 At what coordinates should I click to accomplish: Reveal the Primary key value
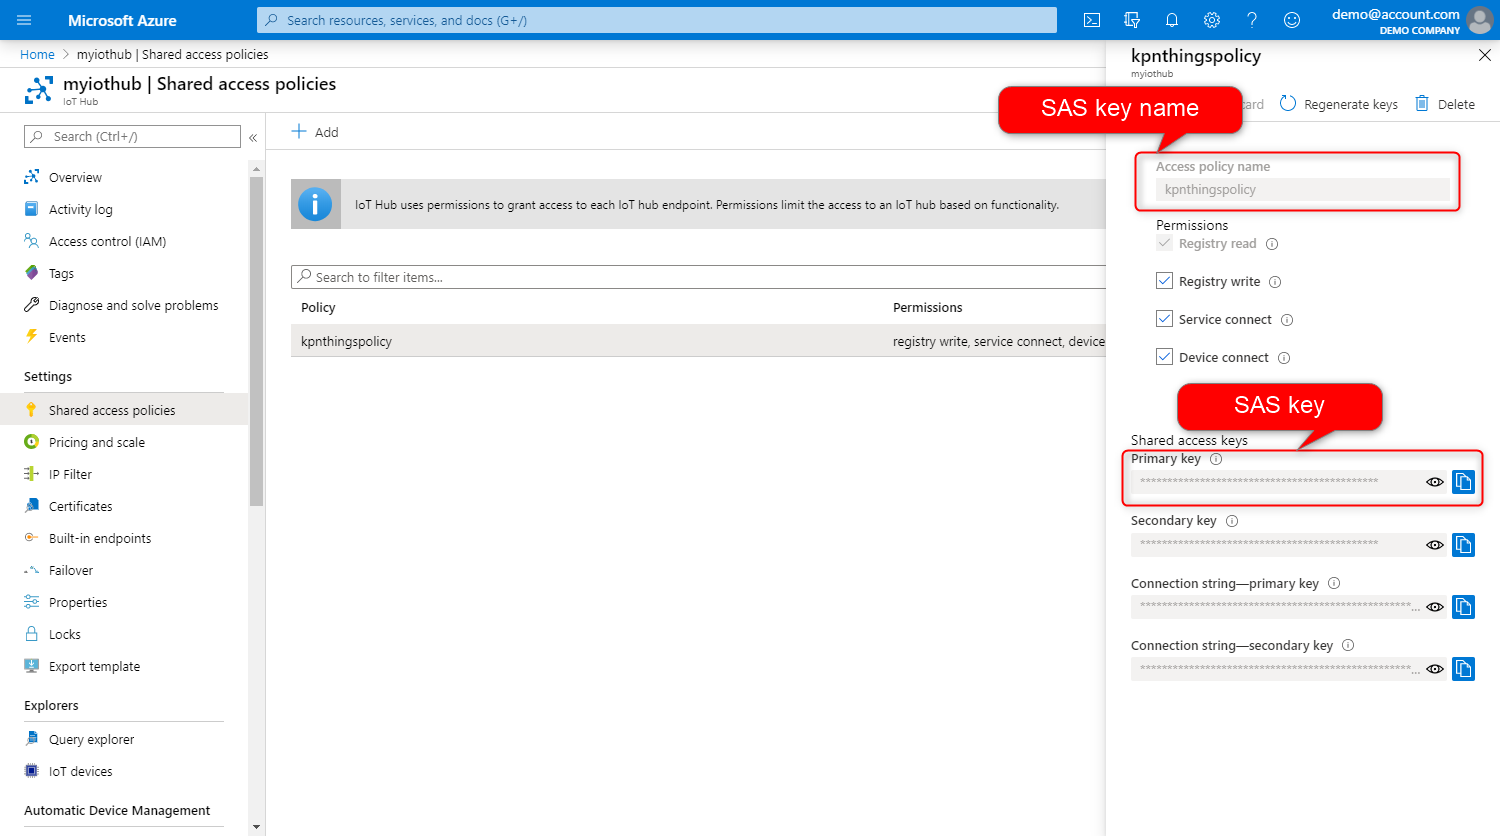point(1435,482)
